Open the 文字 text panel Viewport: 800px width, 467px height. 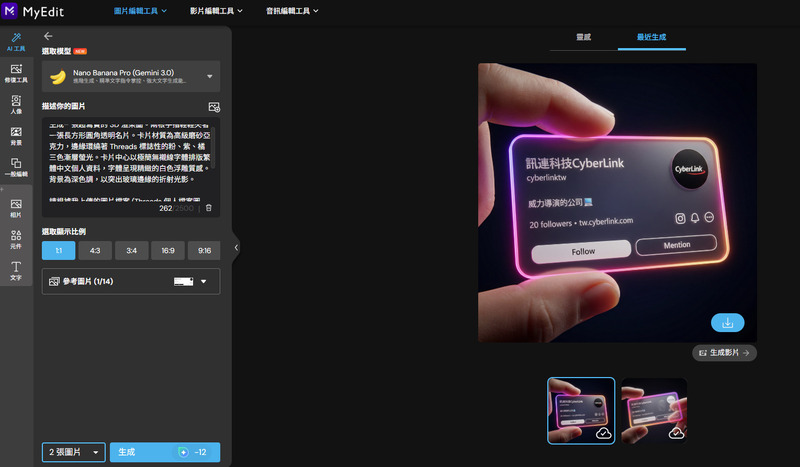16,271
